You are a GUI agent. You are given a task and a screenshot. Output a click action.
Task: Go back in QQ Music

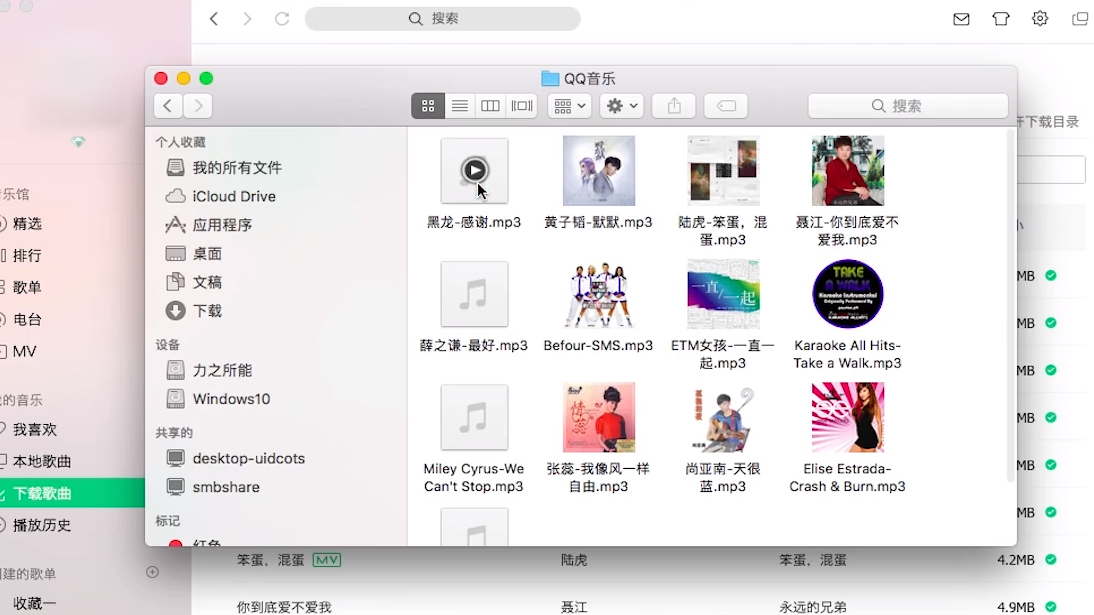pyautogui.click(x=214, y=19)
